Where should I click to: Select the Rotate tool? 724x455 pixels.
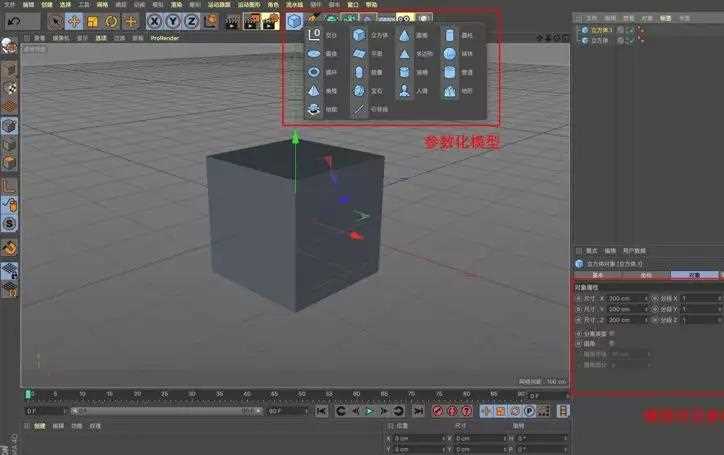pos(111,21)
